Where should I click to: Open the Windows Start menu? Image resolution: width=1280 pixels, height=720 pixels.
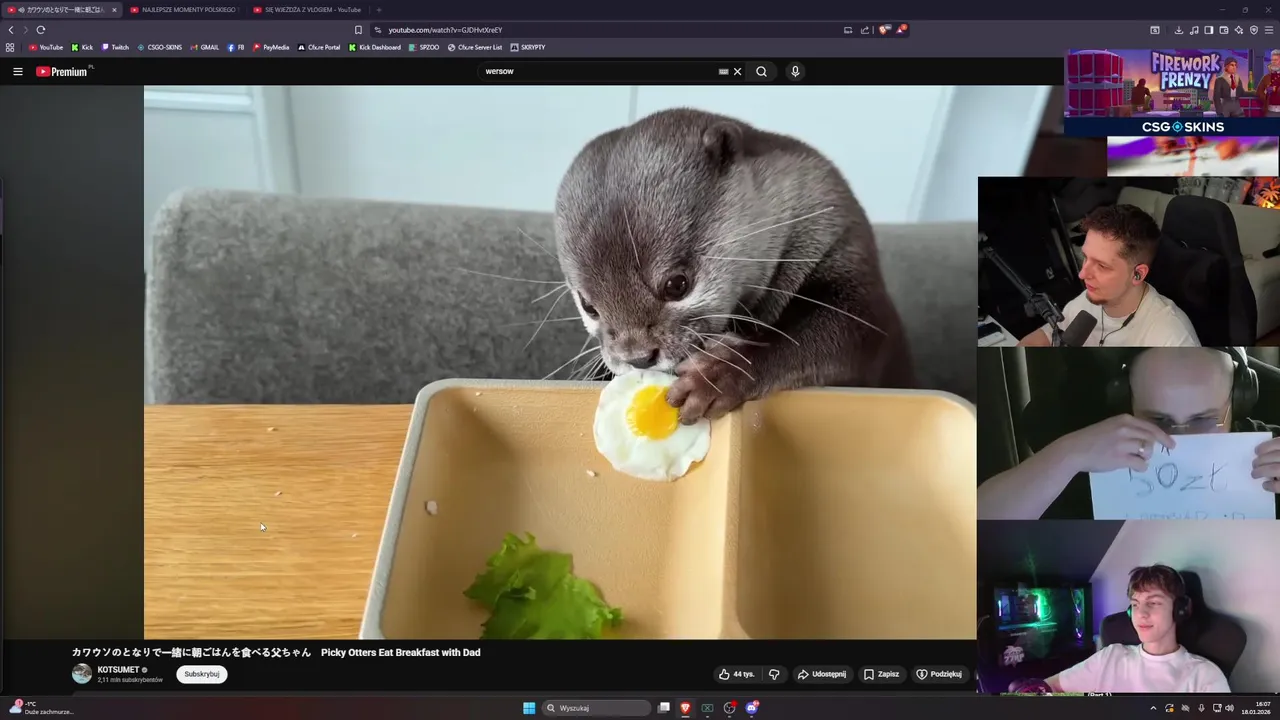[529, 708]
